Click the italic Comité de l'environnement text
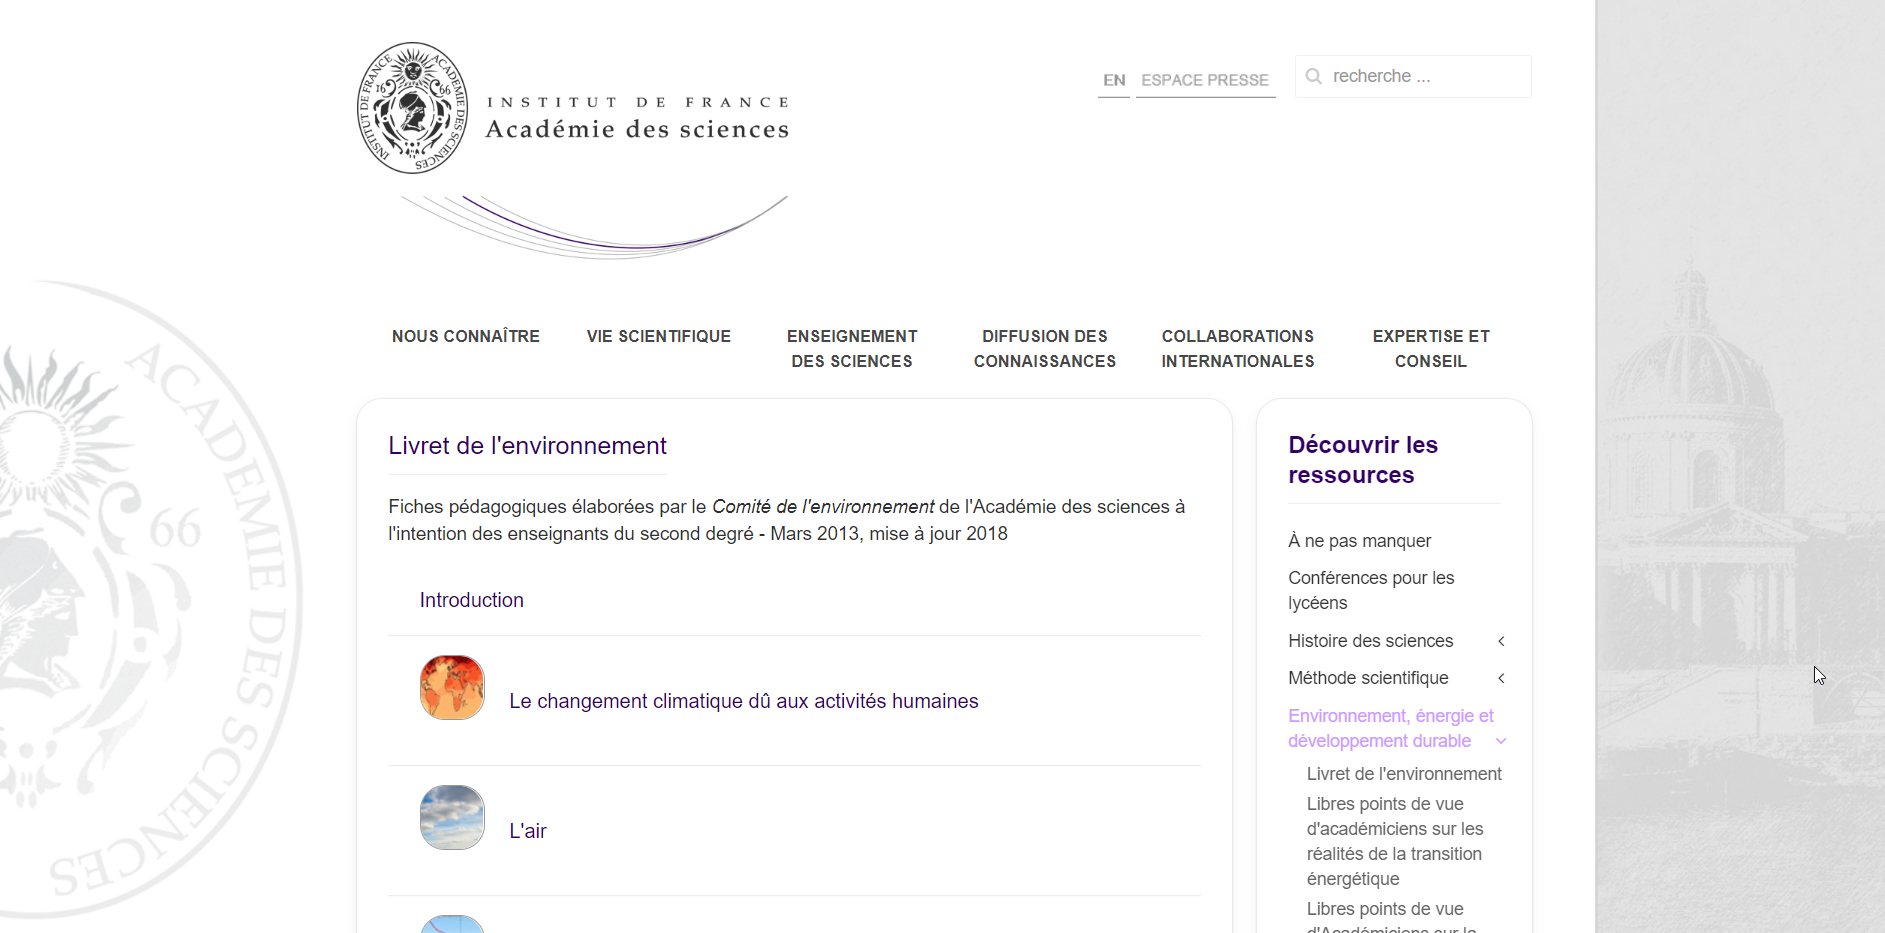 pyautogui.click(x=823, y=507)
